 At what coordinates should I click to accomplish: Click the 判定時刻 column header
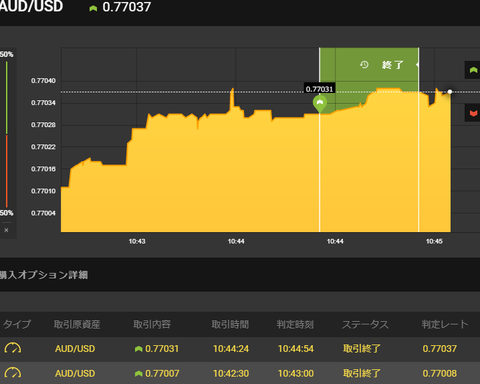coord(295,324)
